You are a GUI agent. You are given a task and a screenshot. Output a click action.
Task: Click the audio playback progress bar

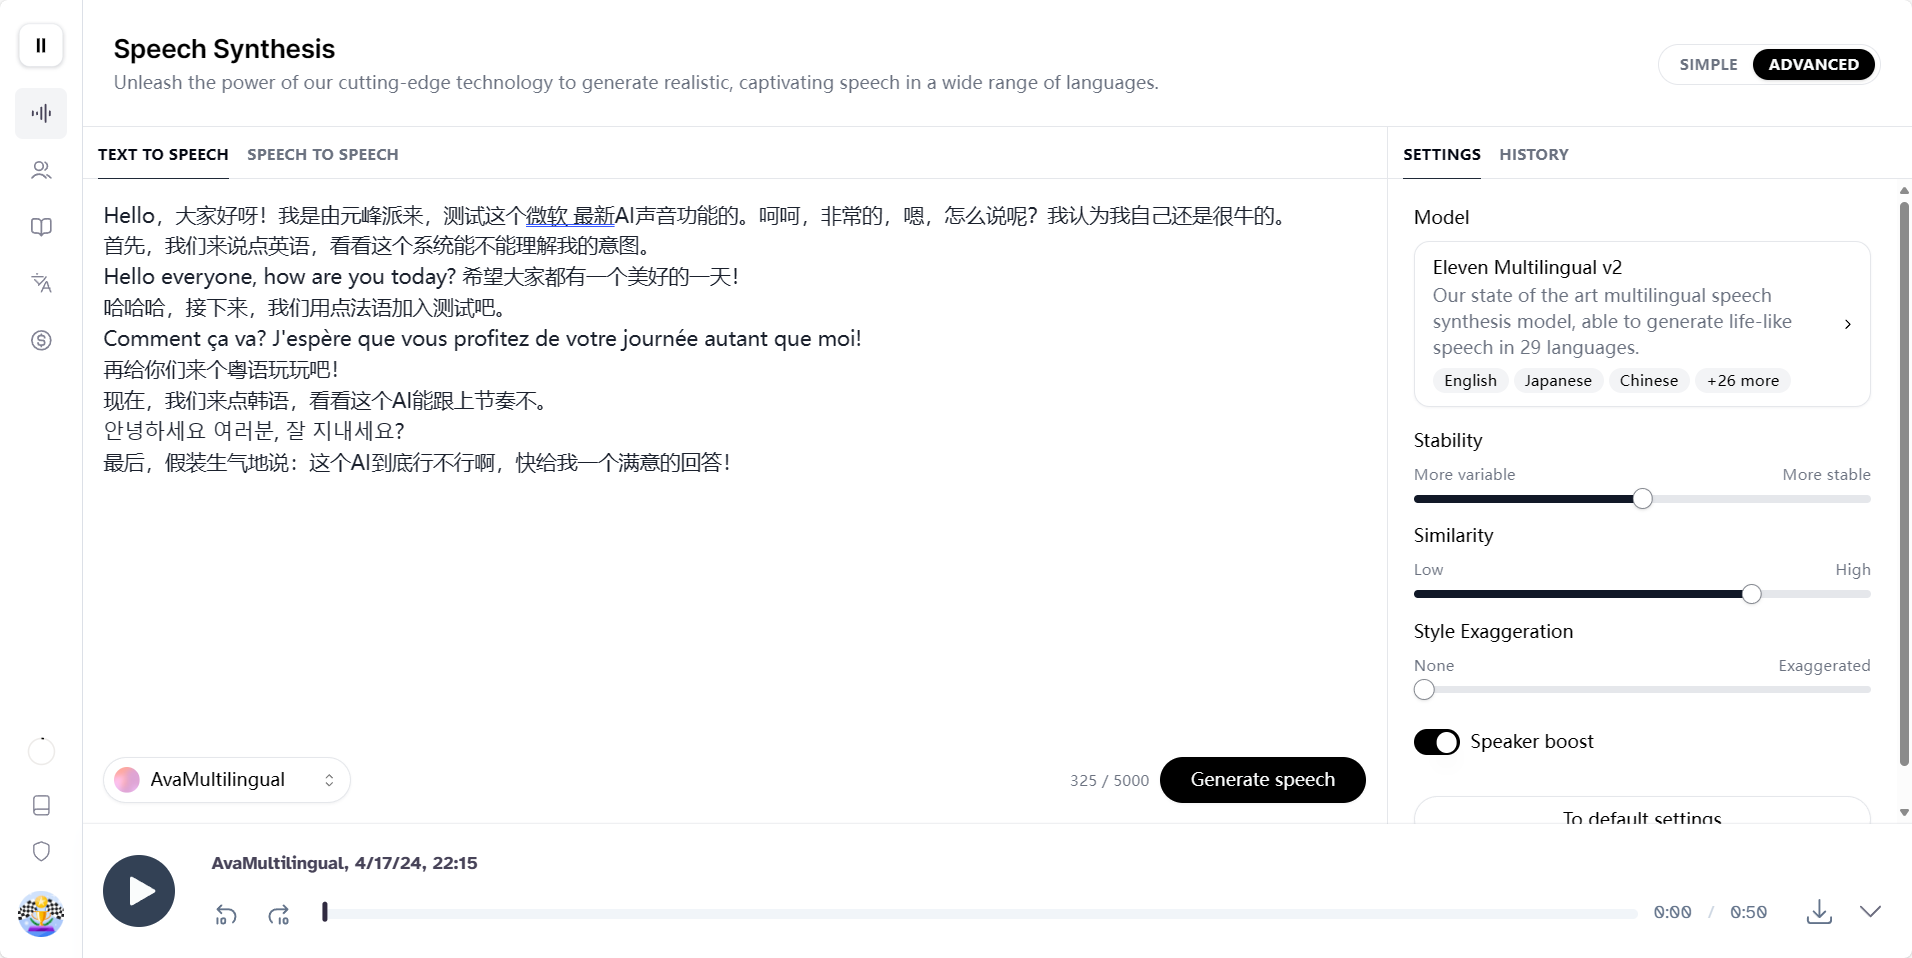(x=980, y=913)
